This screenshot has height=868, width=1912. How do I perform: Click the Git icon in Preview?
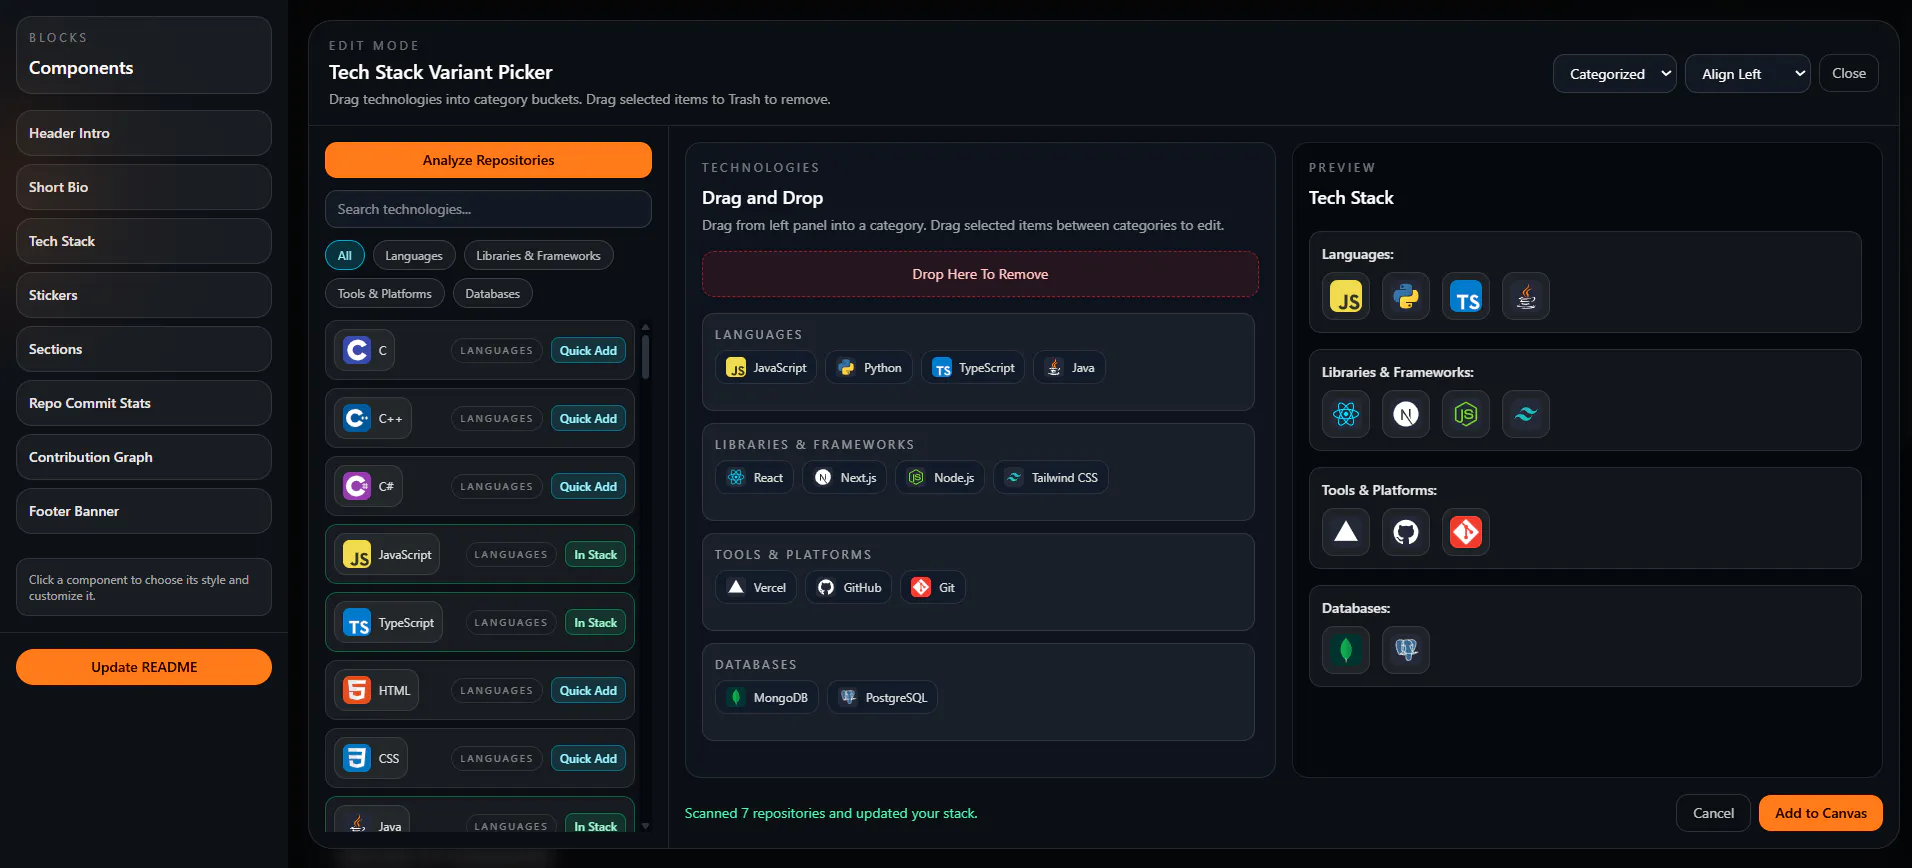pos(1466,533)
